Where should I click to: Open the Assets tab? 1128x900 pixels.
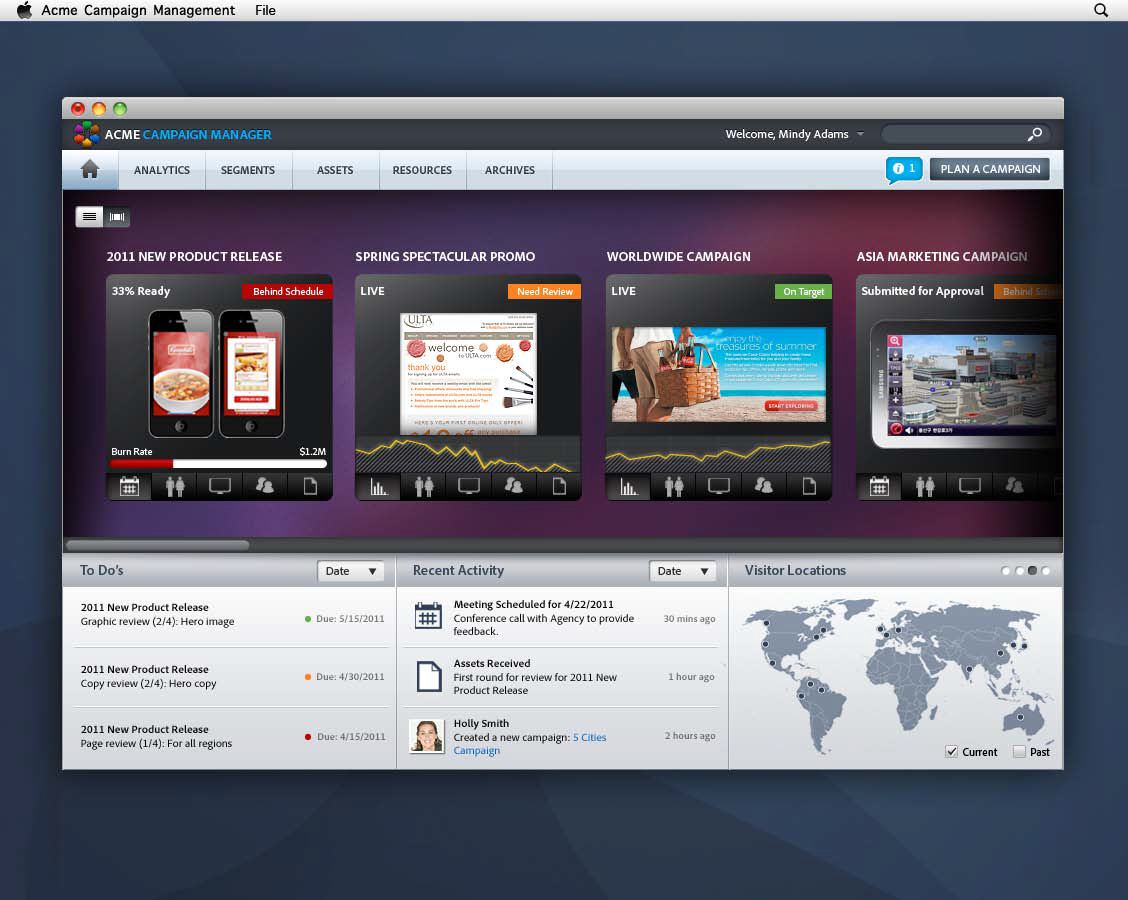pyautogui.click(x=335, y=170)
